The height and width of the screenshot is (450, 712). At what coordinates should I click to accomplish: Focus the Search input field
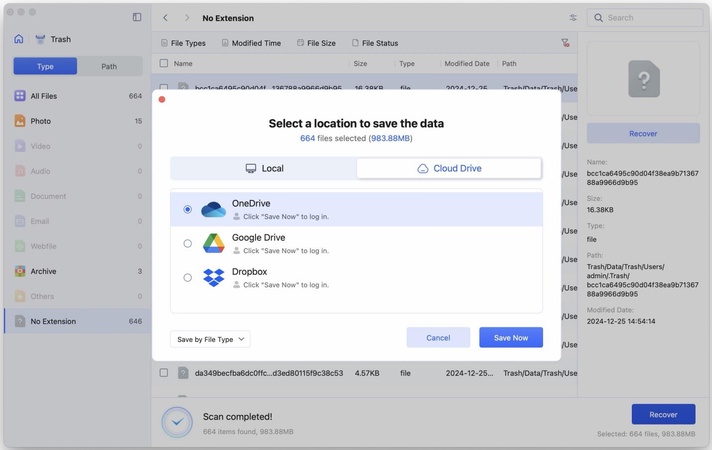[x=645, y=18]
